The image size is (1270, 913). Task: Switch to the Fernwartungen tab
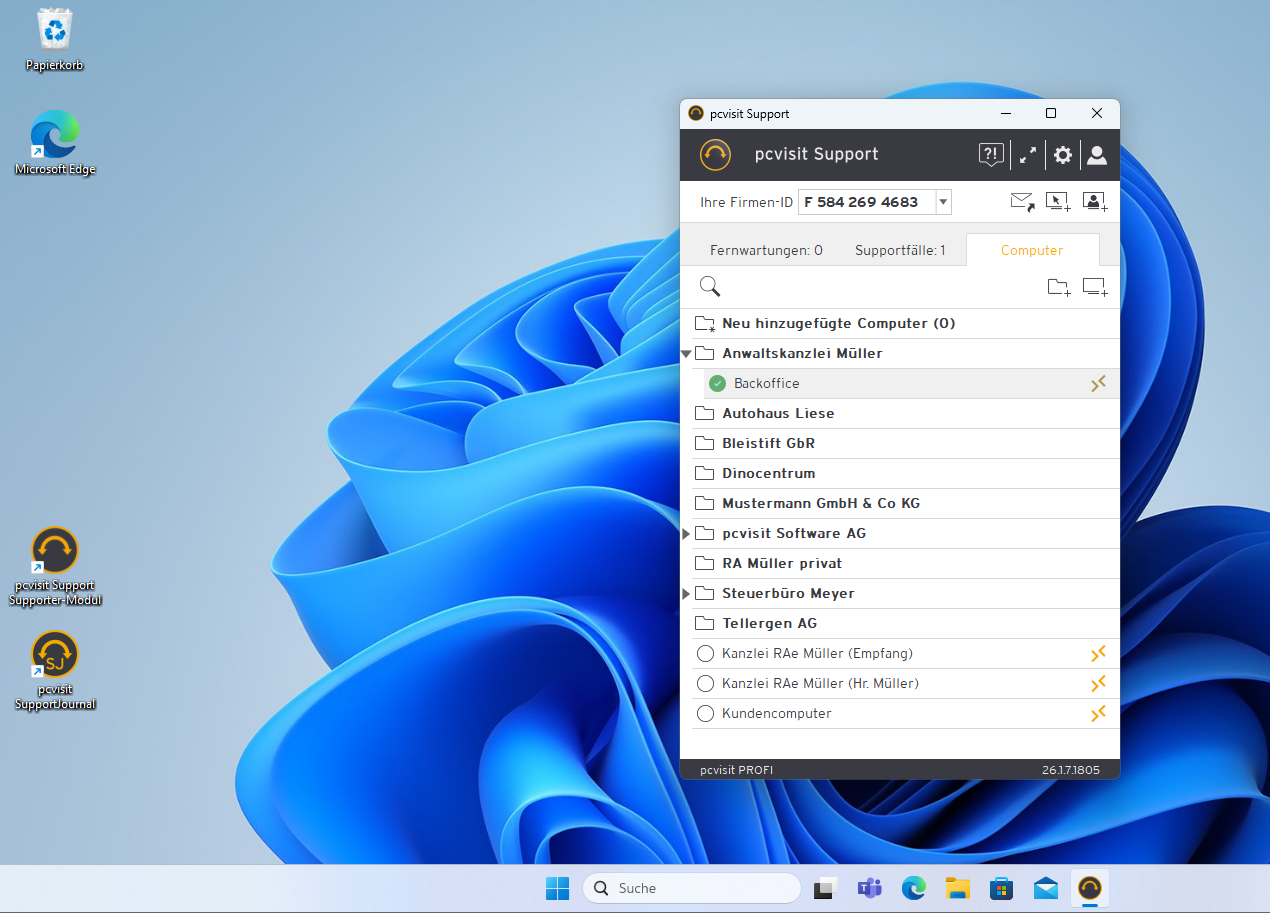(766, 250)
